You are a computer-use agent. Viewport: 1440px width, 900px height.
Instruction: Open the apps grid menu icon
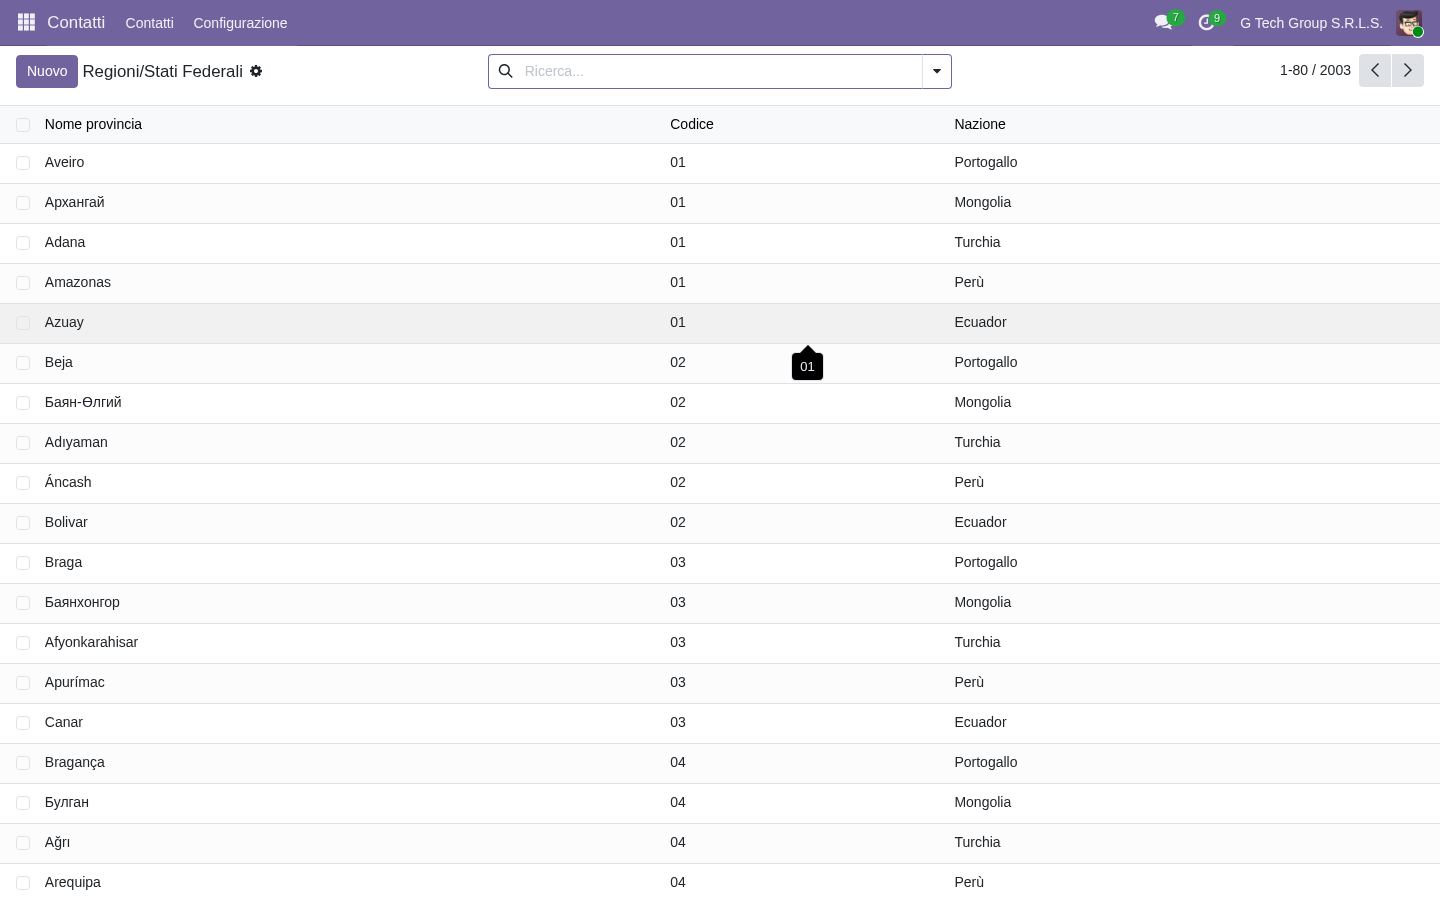(26, 22)
